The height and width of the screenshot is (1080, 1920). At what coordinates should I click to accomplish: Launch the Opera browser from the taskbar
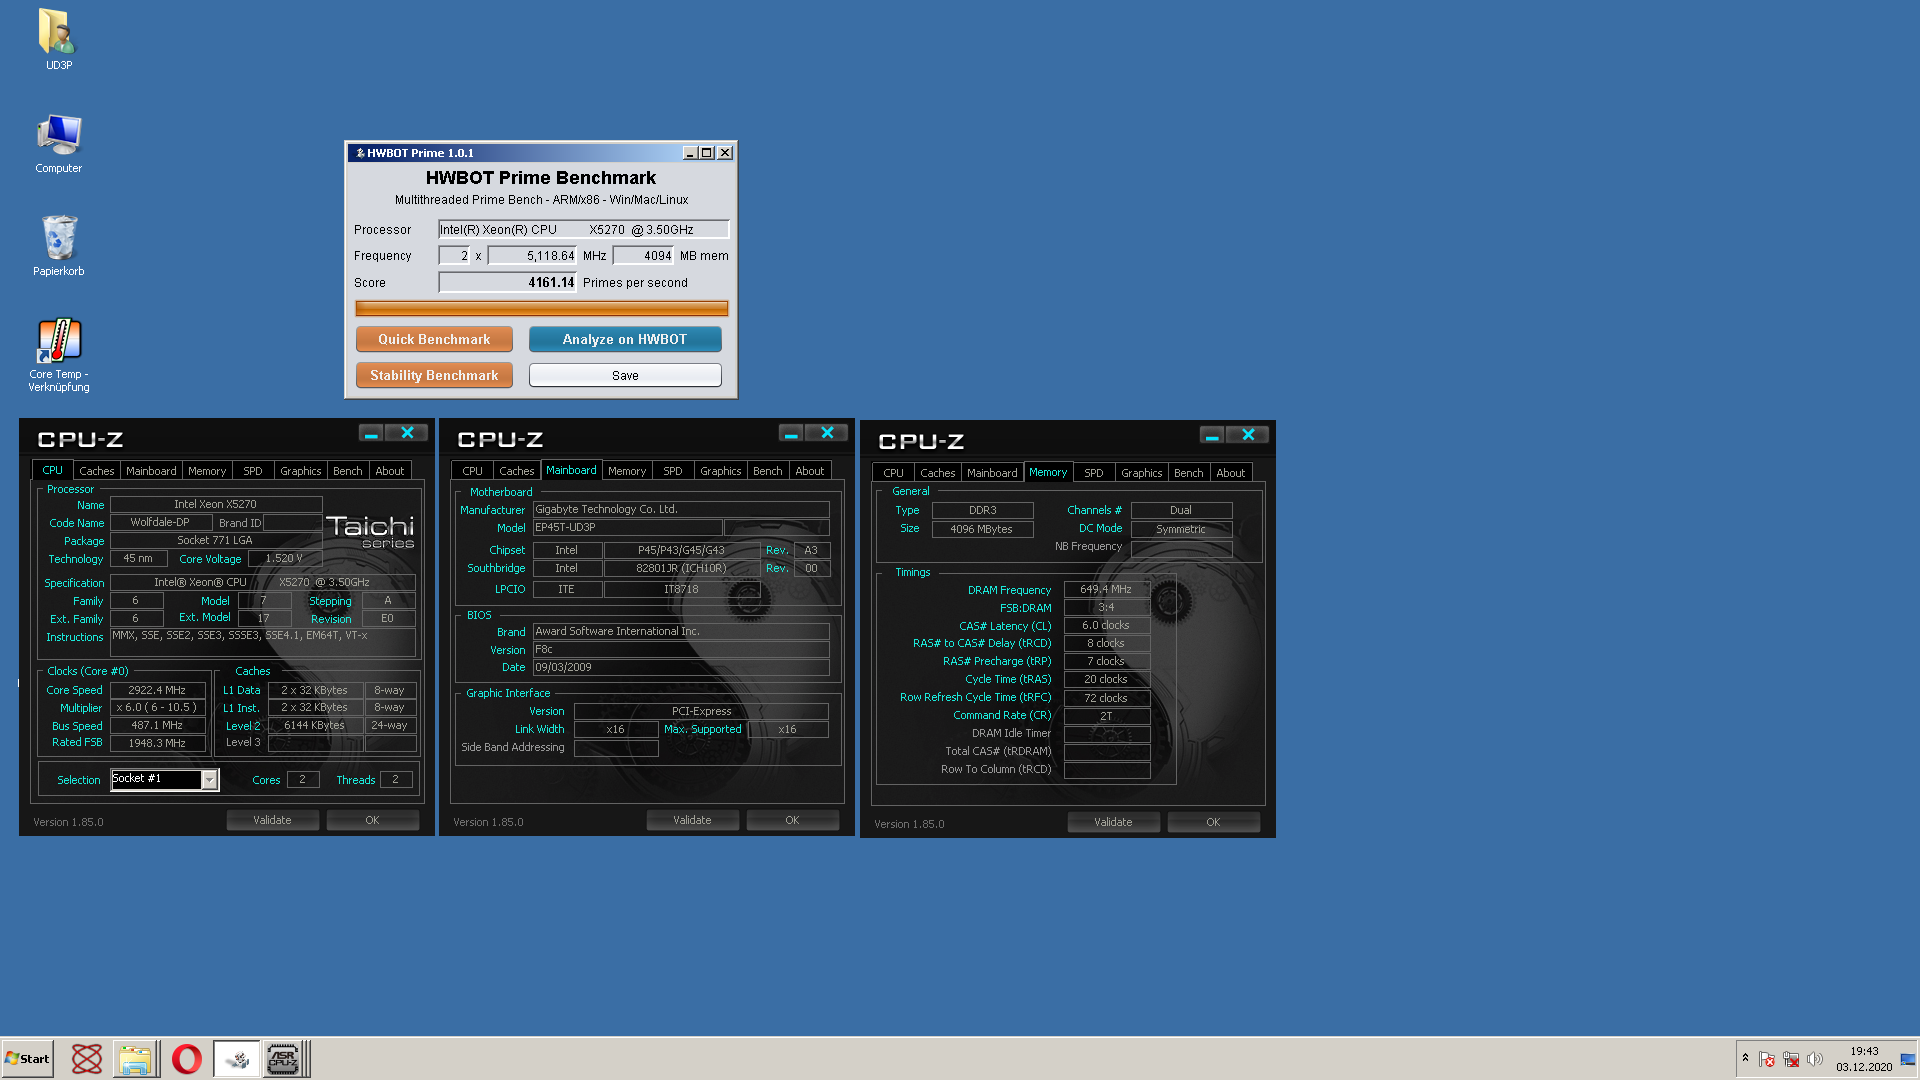point(187,1059)
